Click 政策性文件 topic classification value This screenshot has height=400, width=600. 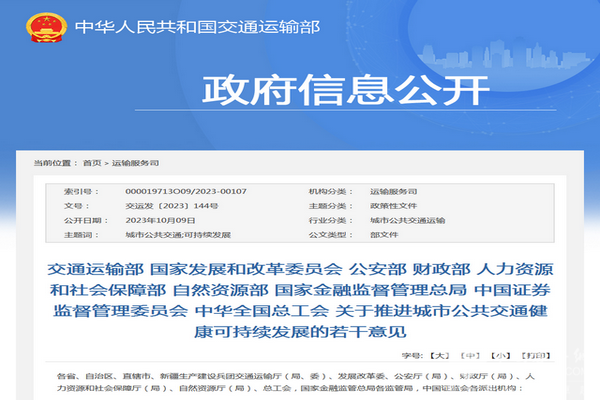pyautogui.click(x=393, y=204)
